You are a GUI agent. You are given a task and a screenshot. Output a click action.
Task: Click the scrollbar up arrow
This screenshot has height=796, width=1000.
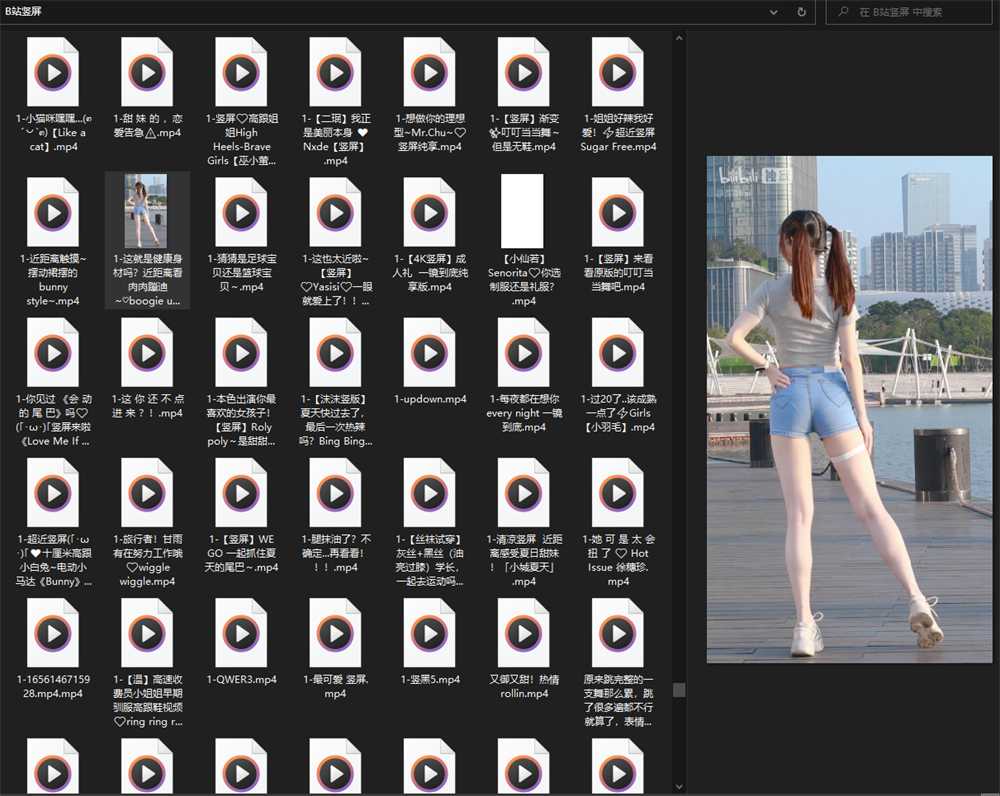[681, 37]
